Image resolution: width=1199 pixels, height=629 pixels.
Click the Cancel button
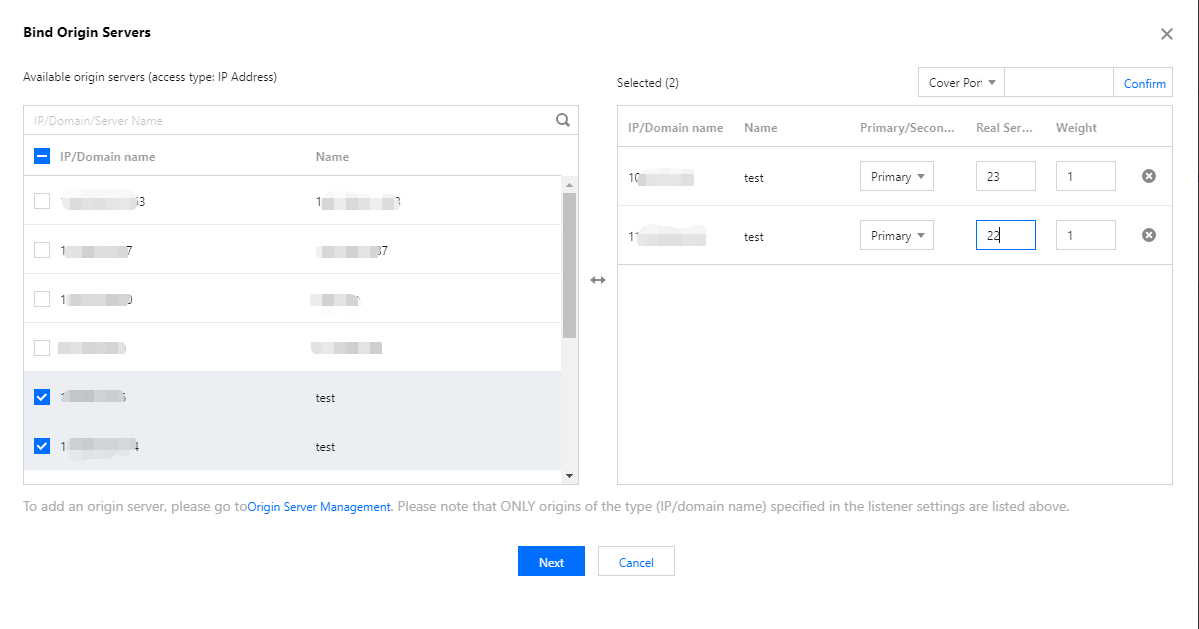636,562
